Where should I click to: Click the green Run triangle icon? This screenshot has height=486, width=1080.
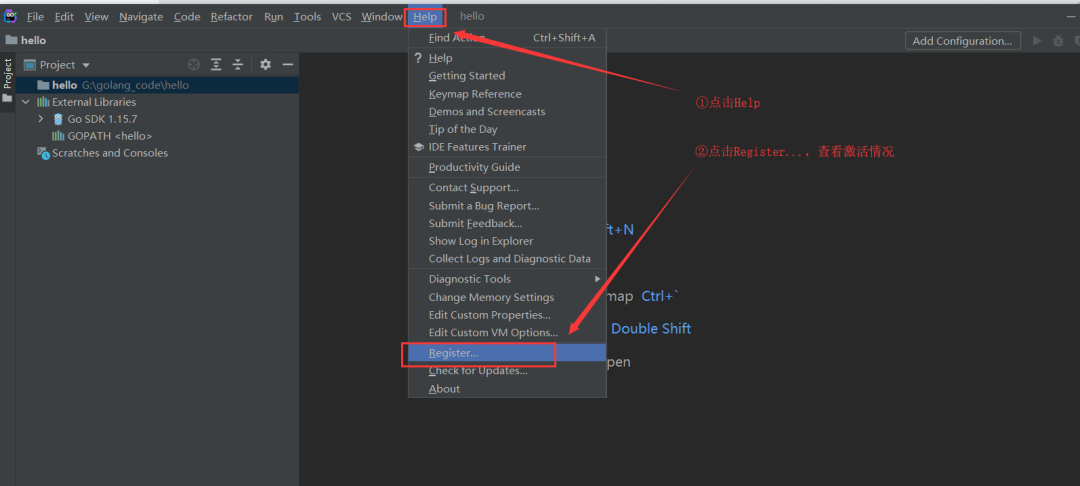pos(1036,41)
